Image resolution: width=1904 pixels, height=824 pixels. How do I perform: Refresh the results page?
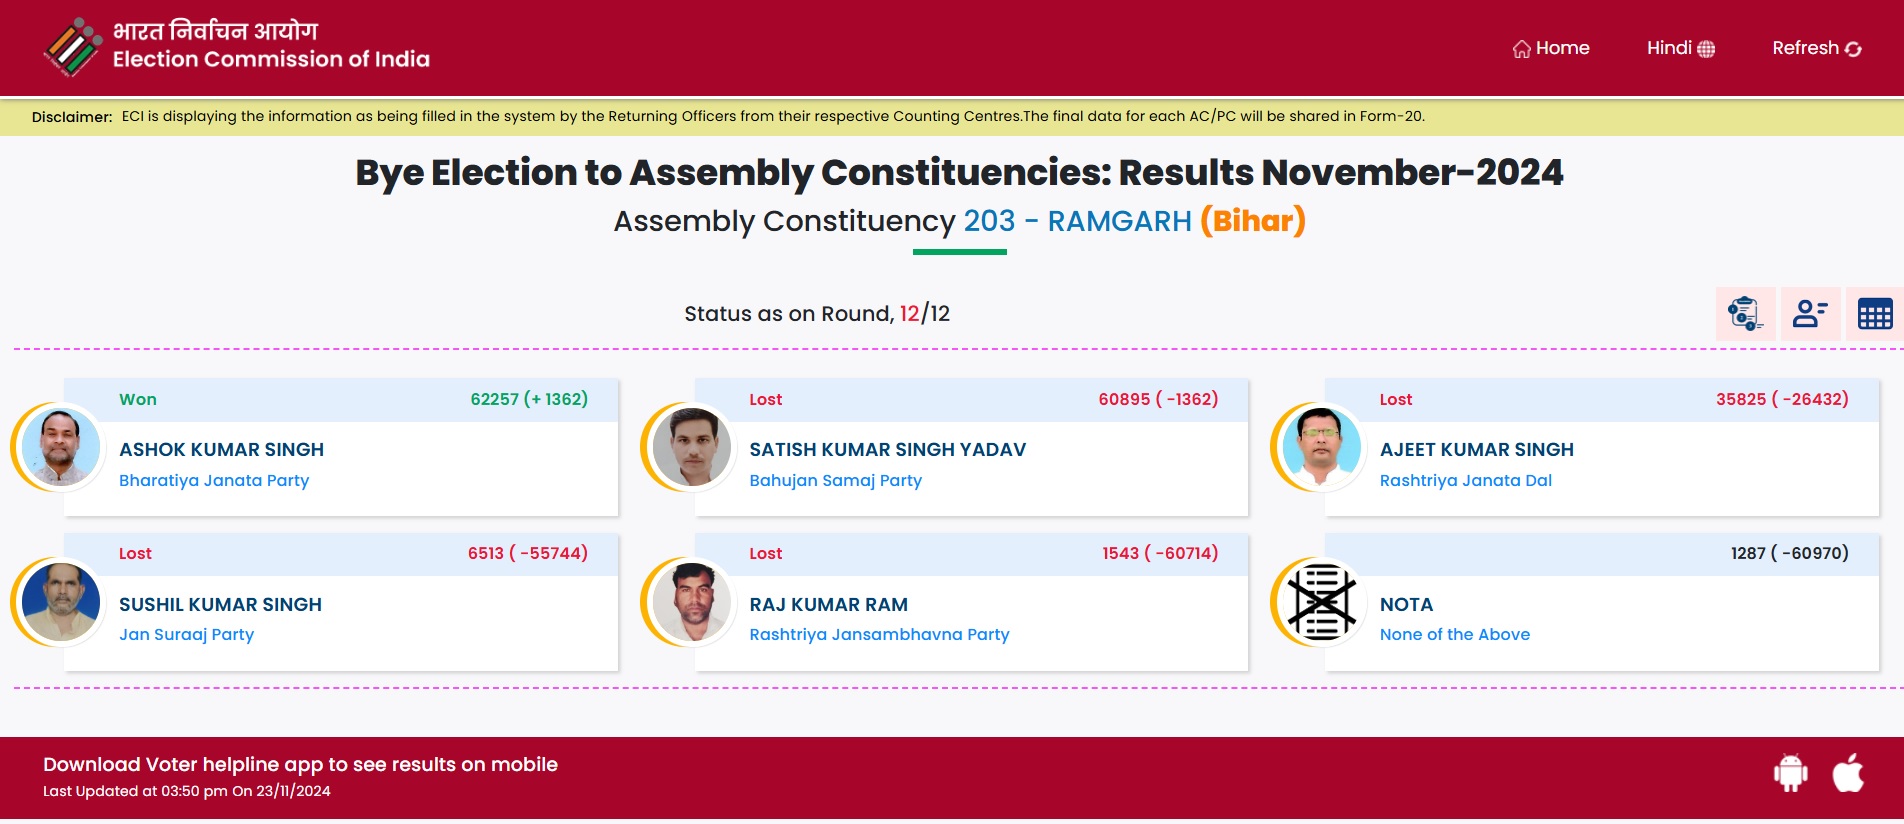click(x=1816, y=48)
